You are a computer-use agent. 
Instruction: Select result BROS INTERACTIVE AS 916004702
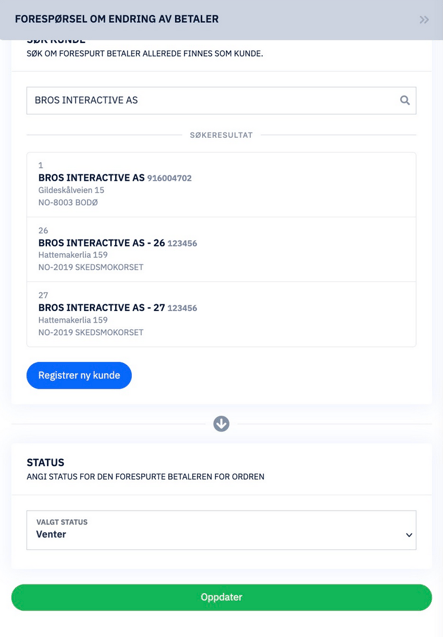pos(222,185)
